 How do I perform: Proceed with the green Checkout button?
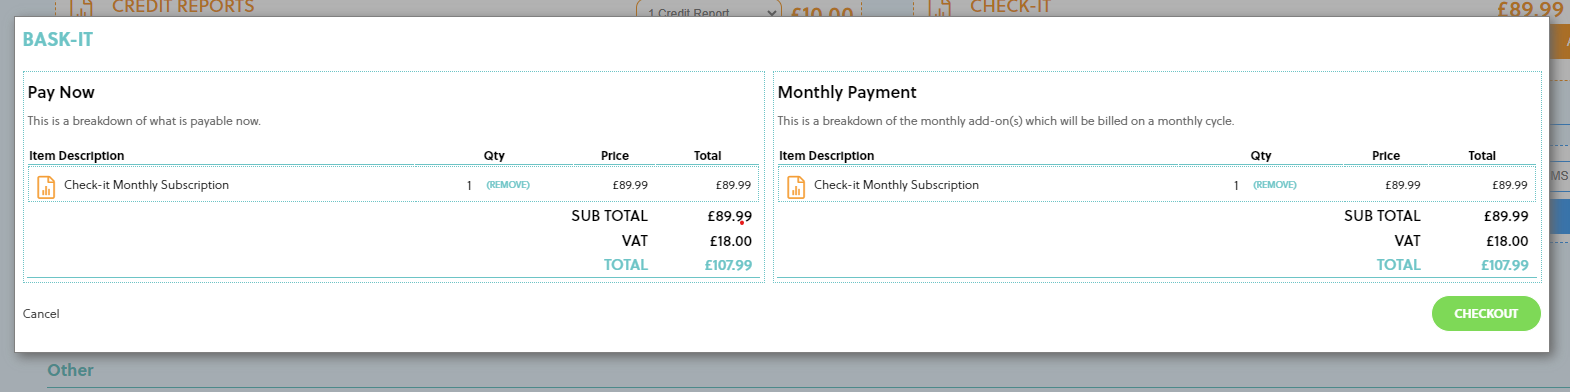1486,314
